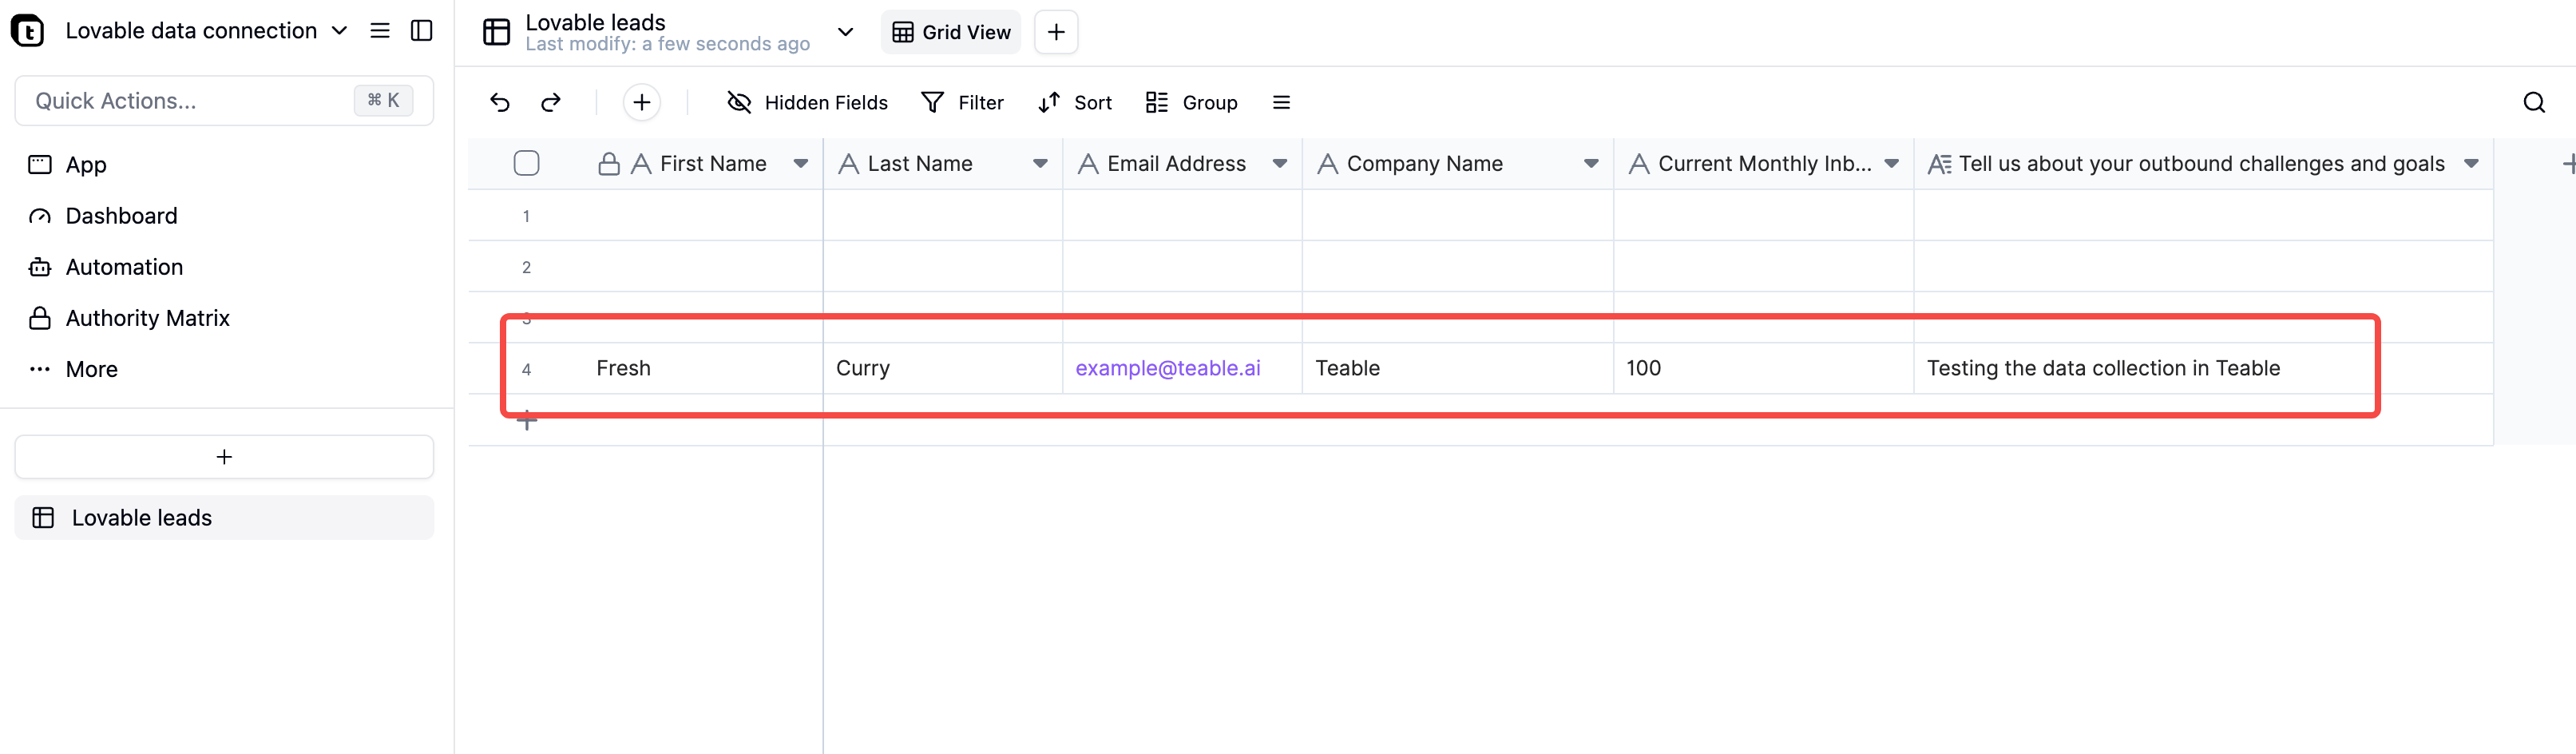The height and width of the screenshot is (754, 2576).
Task: Click the Teable logo icon
Action: point(28,31)
